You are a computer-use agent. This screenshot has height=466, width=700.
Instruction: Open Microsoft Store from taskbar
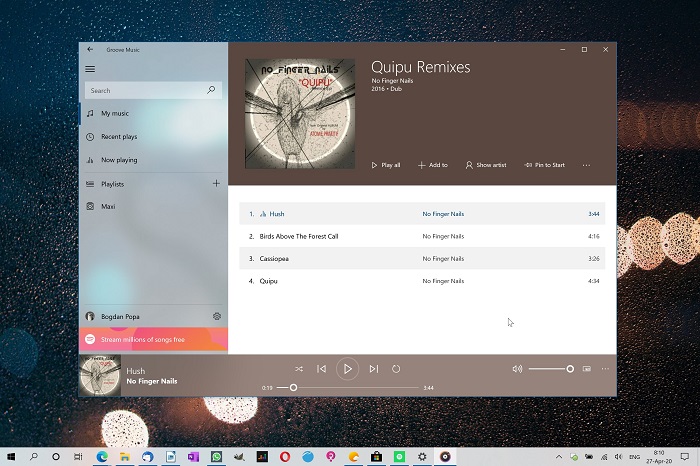[x=376, y=457]
